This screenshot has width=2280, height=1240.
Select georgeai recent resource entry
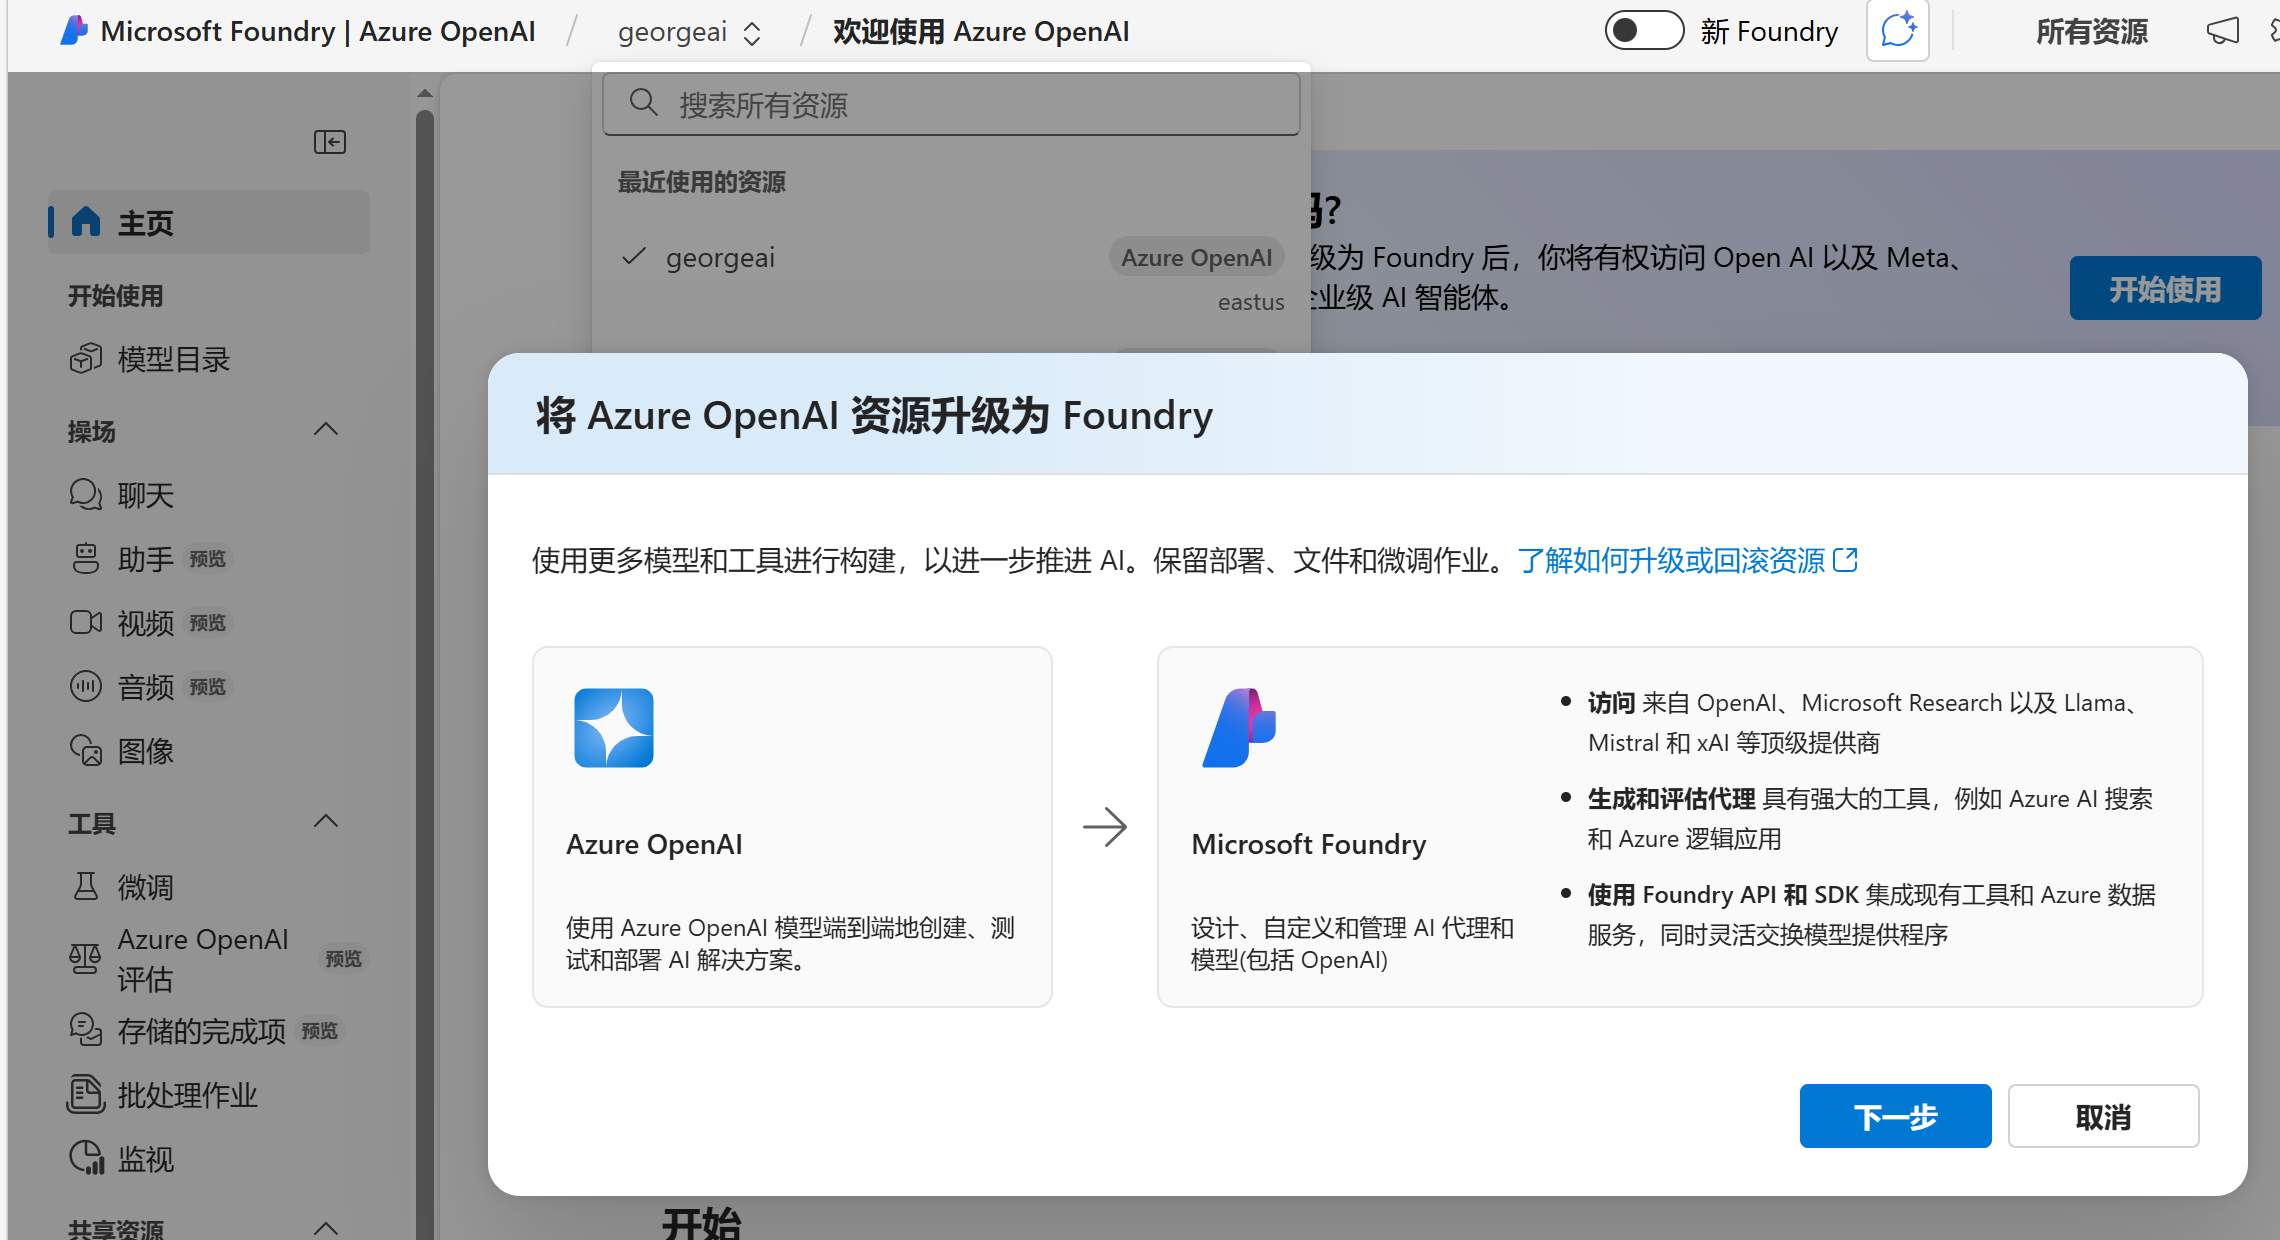click(x=720, y=258)
